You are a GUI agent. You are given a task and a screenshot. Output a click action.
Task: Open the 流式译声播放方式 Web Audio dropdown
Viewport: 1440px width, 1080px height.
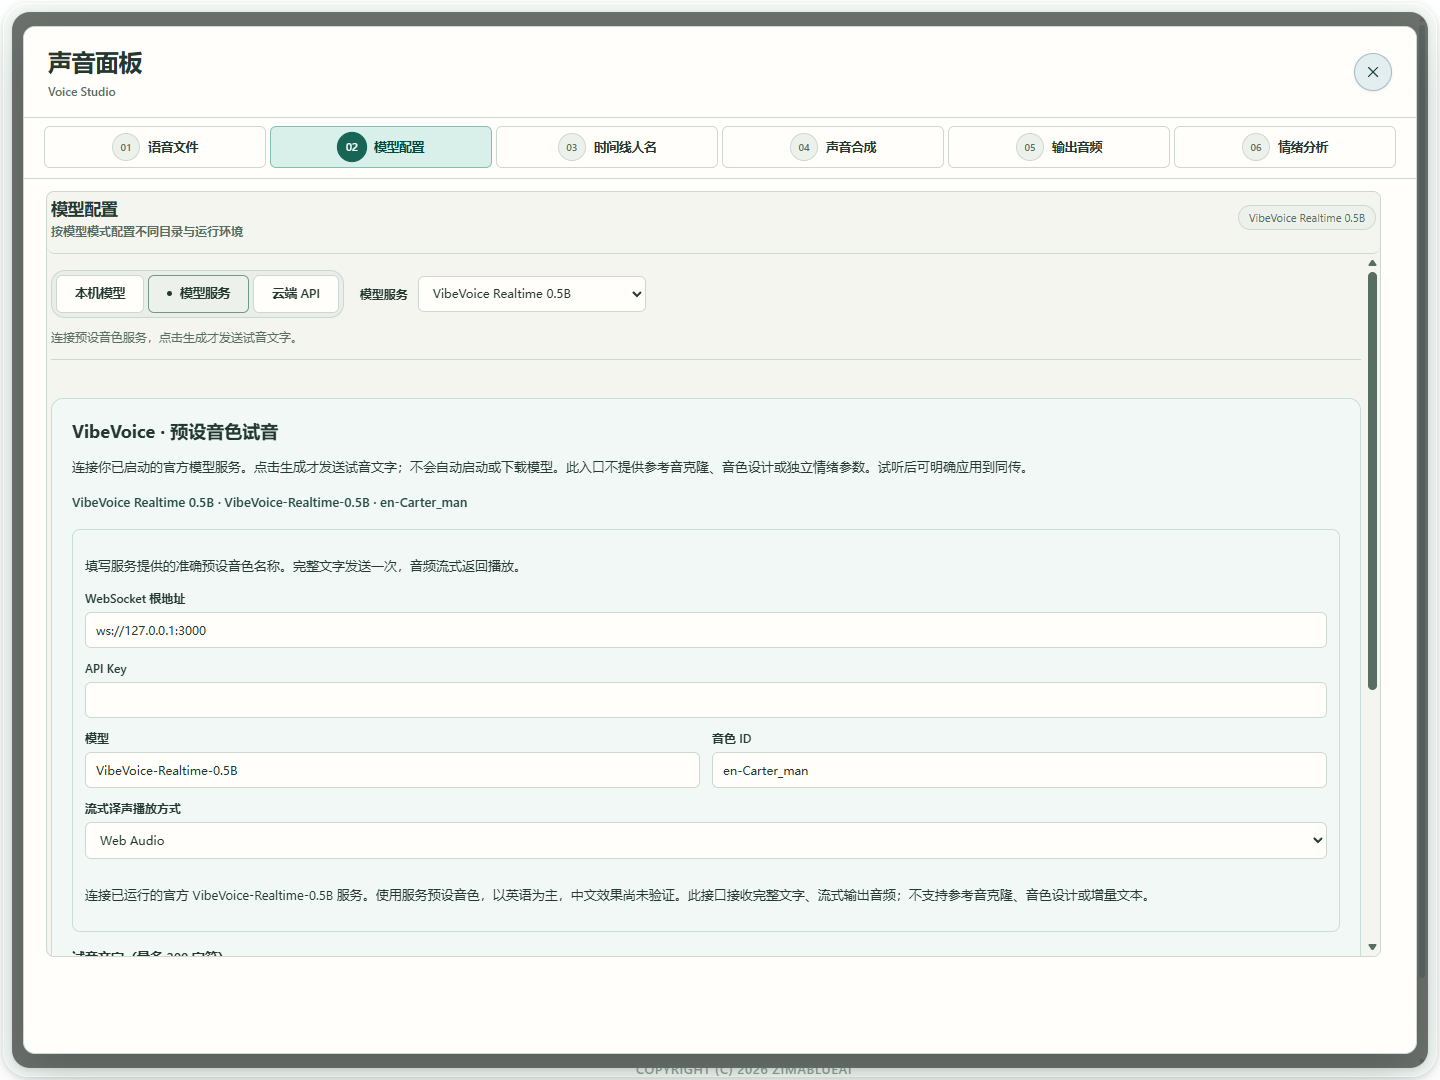click(x=706, y=841)
